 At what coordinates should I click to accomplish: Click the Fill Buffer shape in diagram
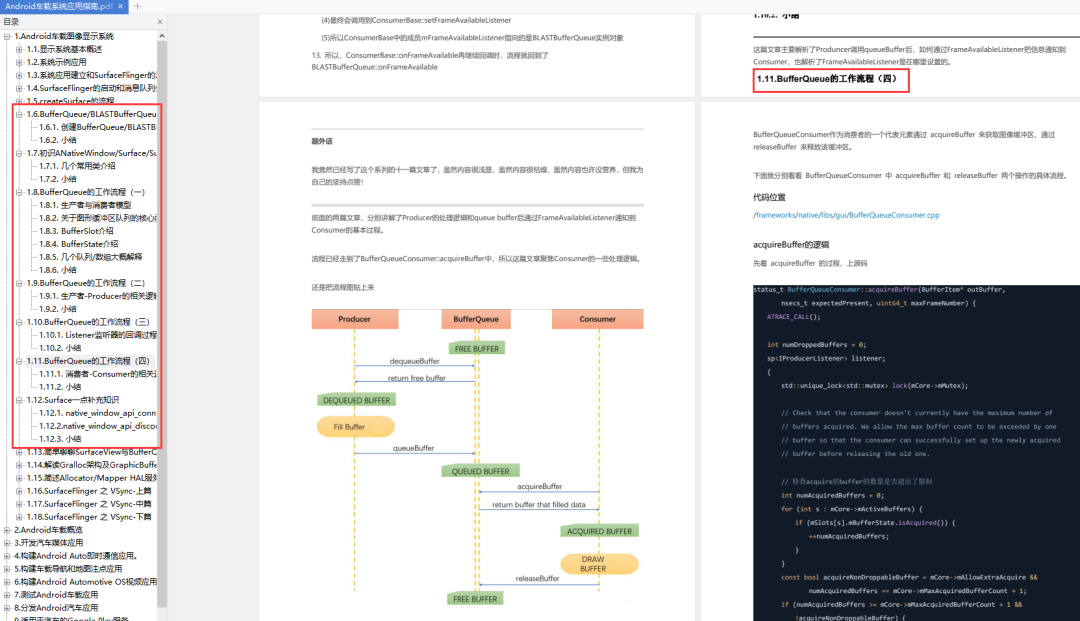coord(355,427)
